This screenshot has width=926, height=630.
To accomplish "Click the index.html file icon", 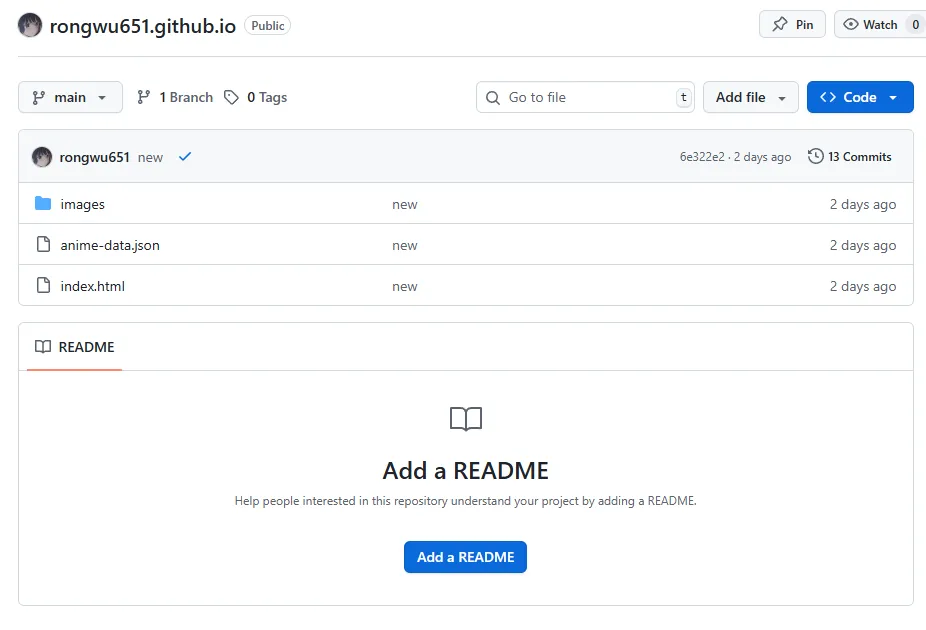I will point(43,286).
